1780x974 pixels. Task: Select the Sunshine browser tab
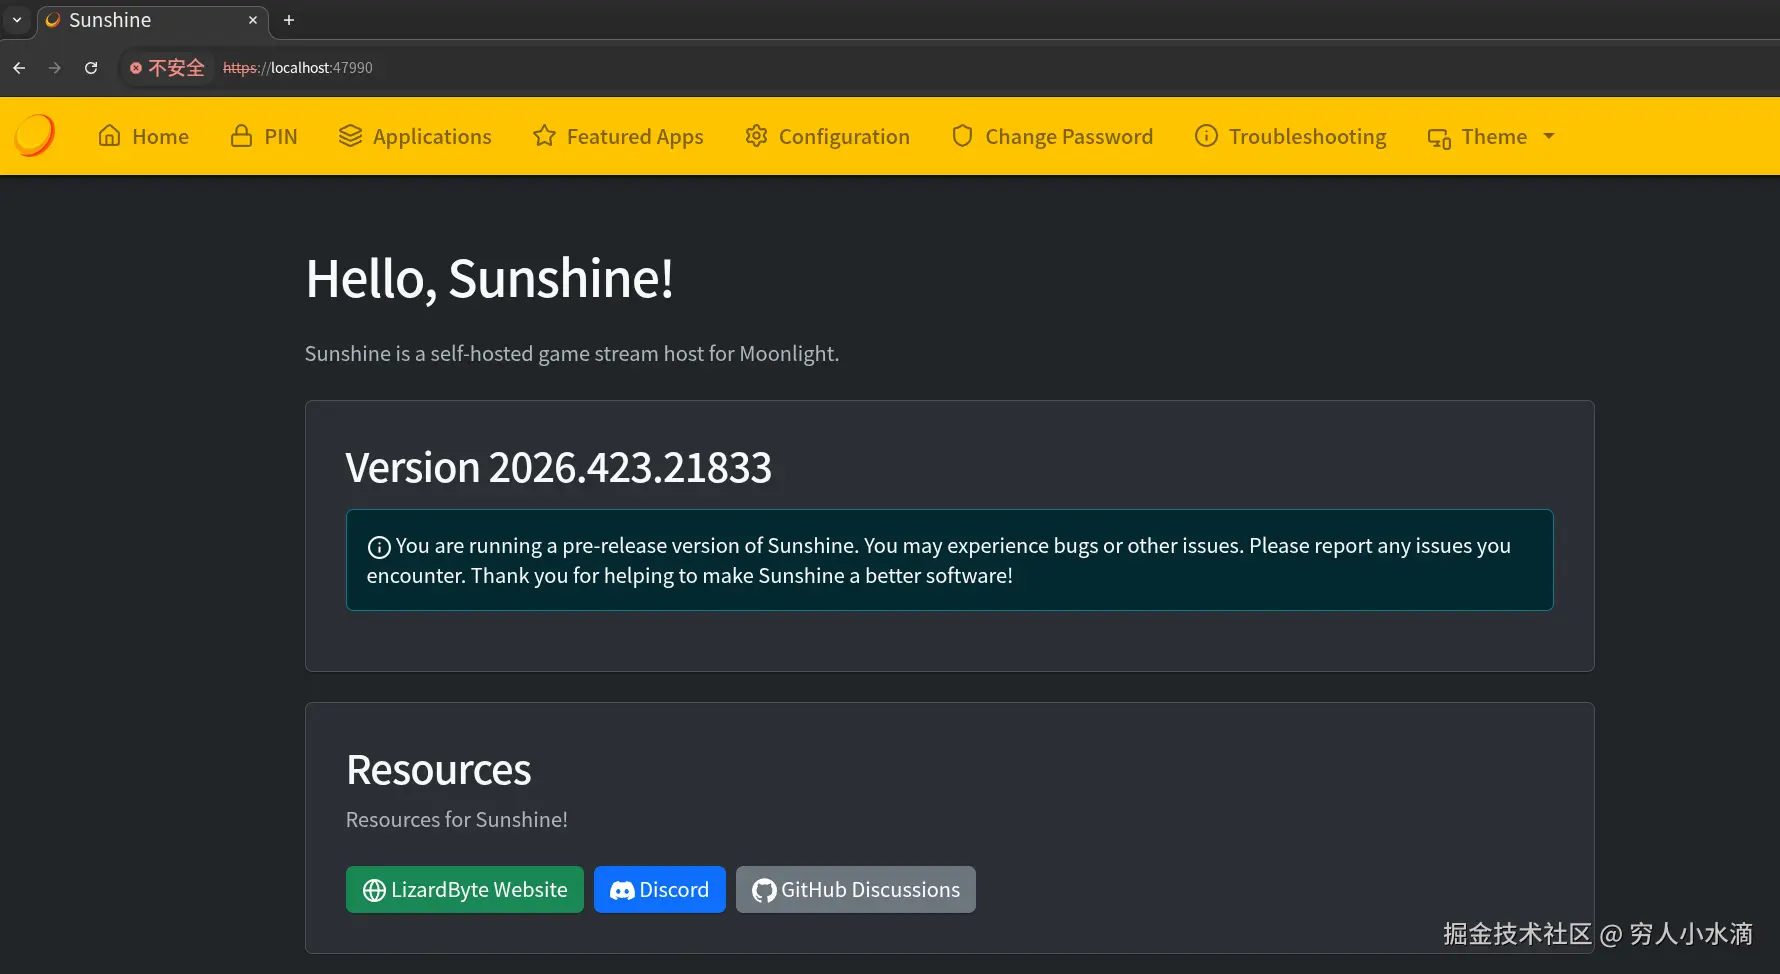[153, 20]
